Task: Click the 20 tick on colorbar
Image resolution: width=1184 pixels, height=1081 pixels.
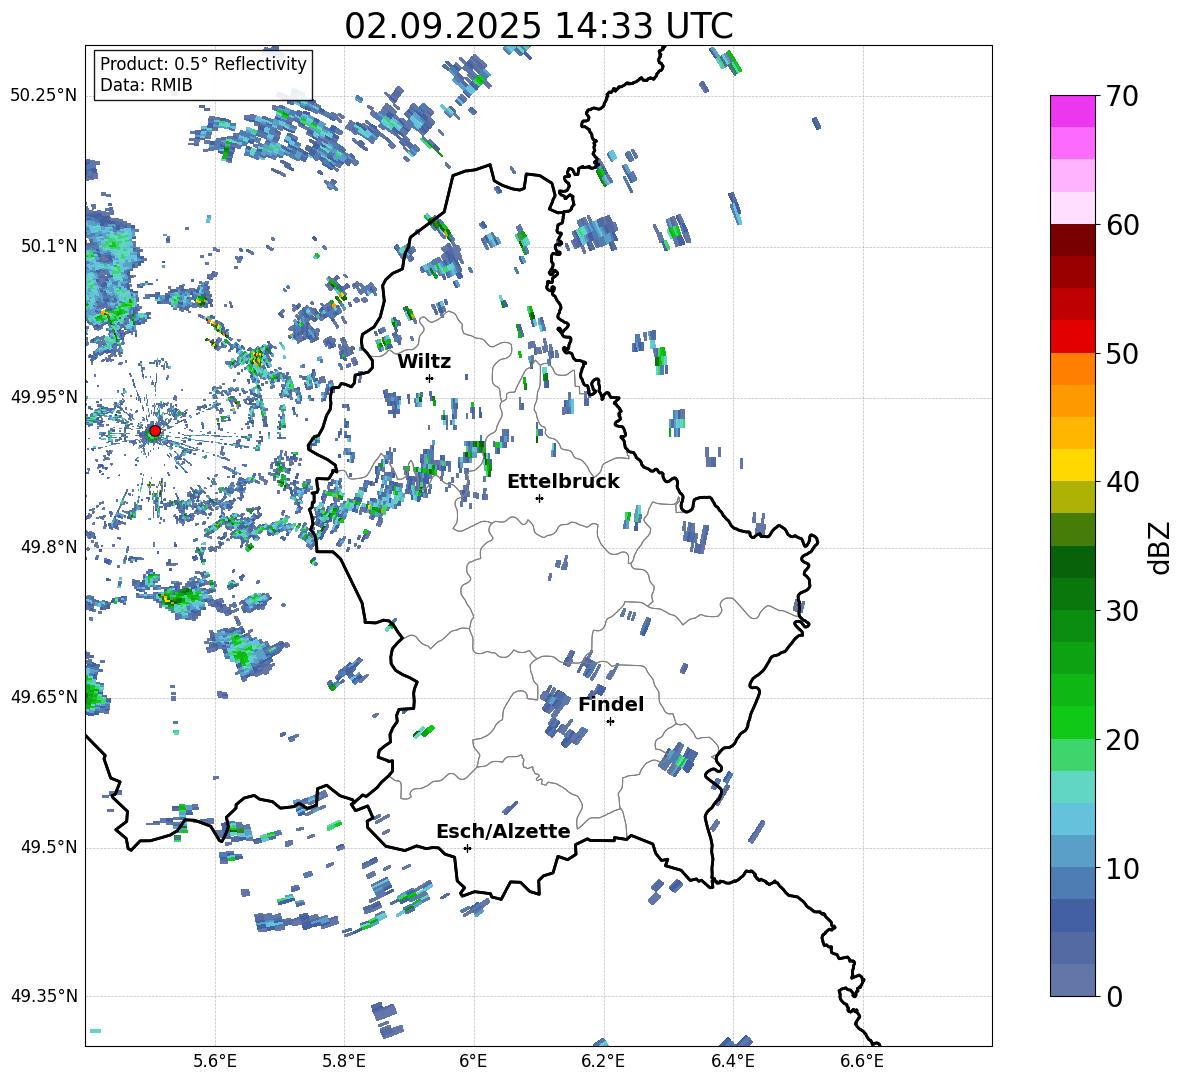Action: pos(1122,740)
